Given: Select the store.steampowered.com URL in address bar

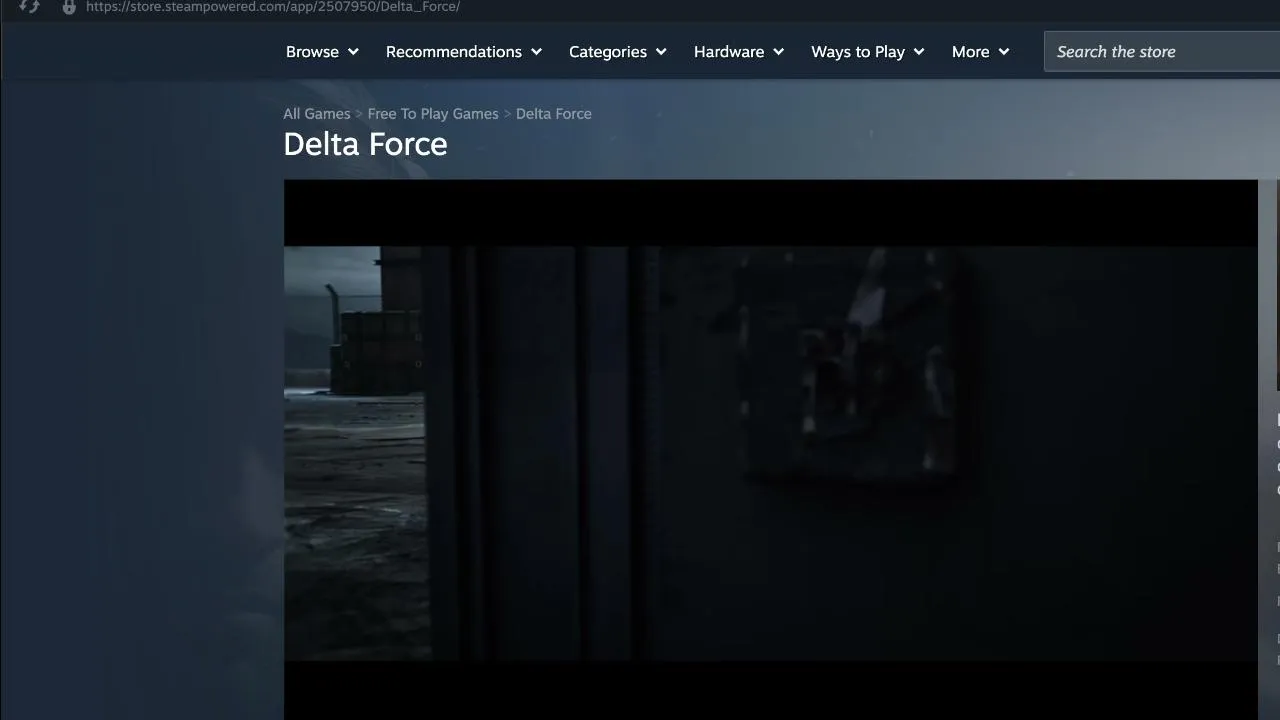Looking at the screenshot, I should tap(273, 7).
